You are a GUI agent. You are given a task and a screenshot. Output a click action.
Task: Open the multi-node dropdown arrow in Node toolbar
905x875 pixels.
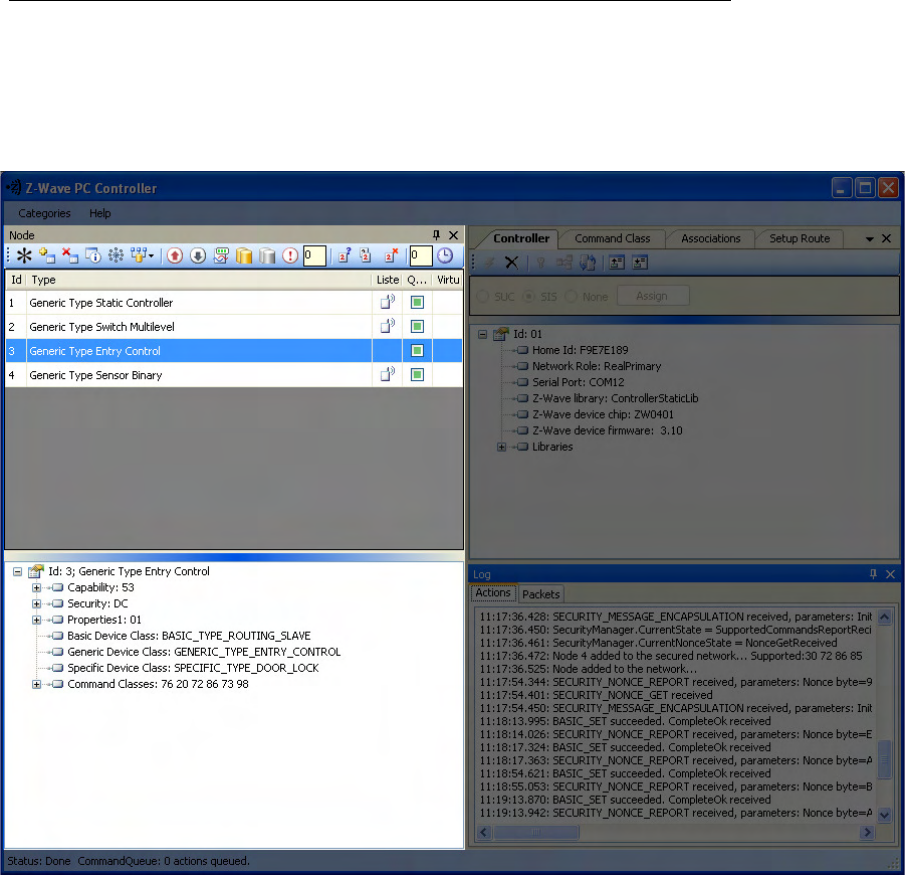pyautogui.click(x=151, y=256)
